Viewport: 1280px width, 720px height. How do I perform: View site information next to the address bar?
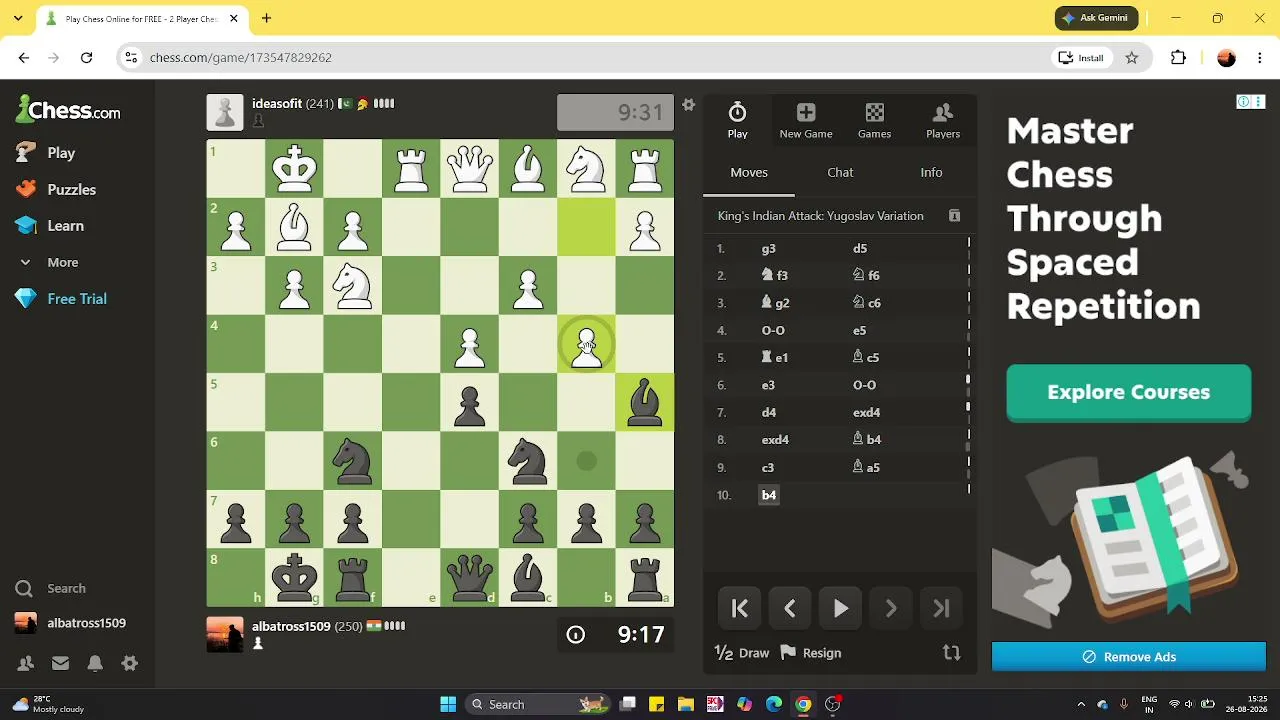(131, 58)
